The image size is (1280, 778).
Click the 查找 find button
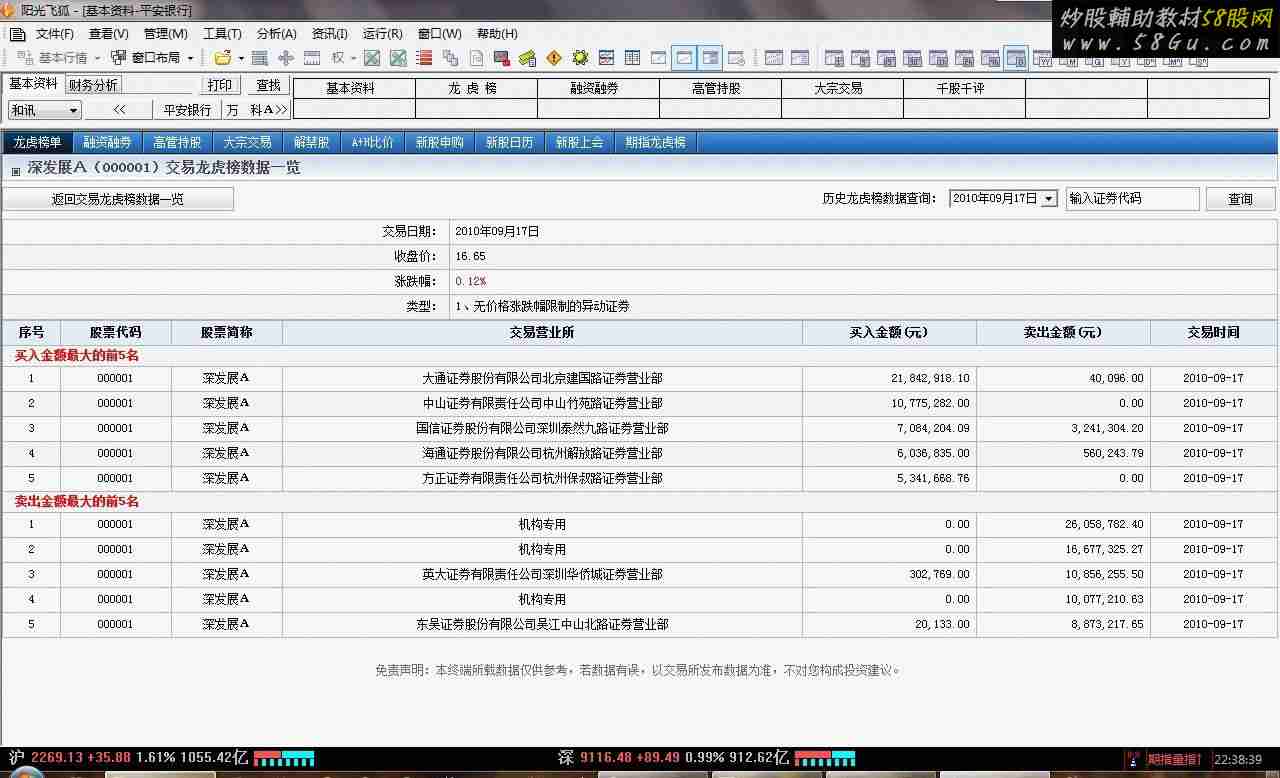point(268,86)
